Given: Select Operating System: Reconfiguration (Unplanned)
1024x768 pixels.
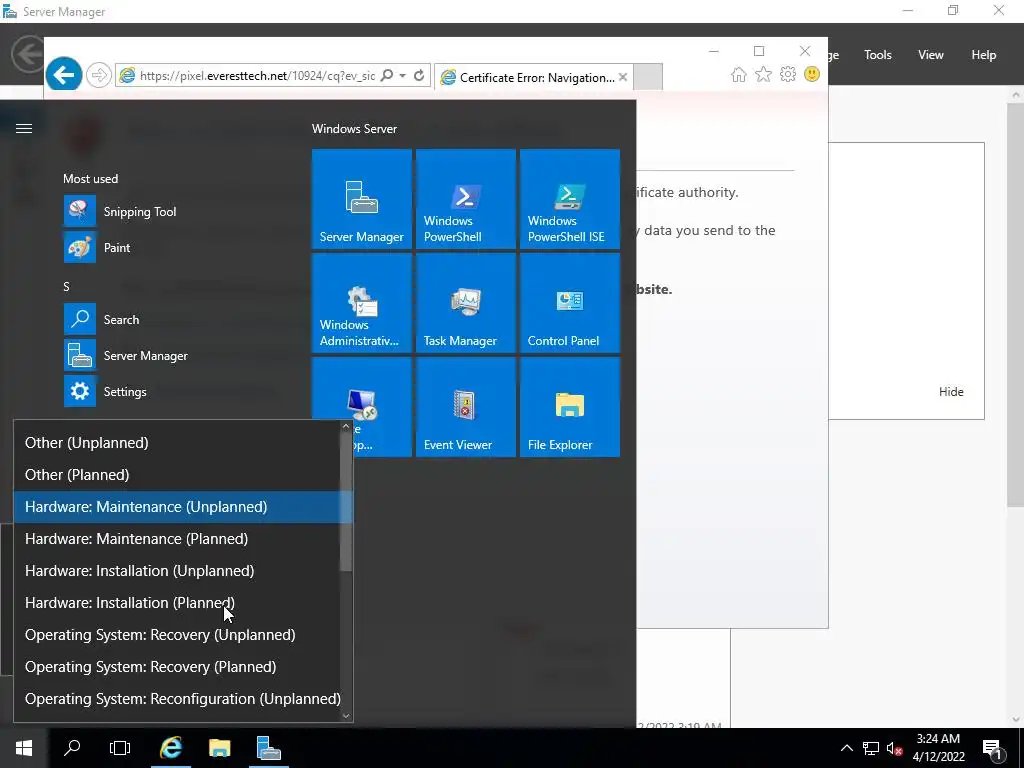Looking at the screenshot, I should (x=176, y=699).
